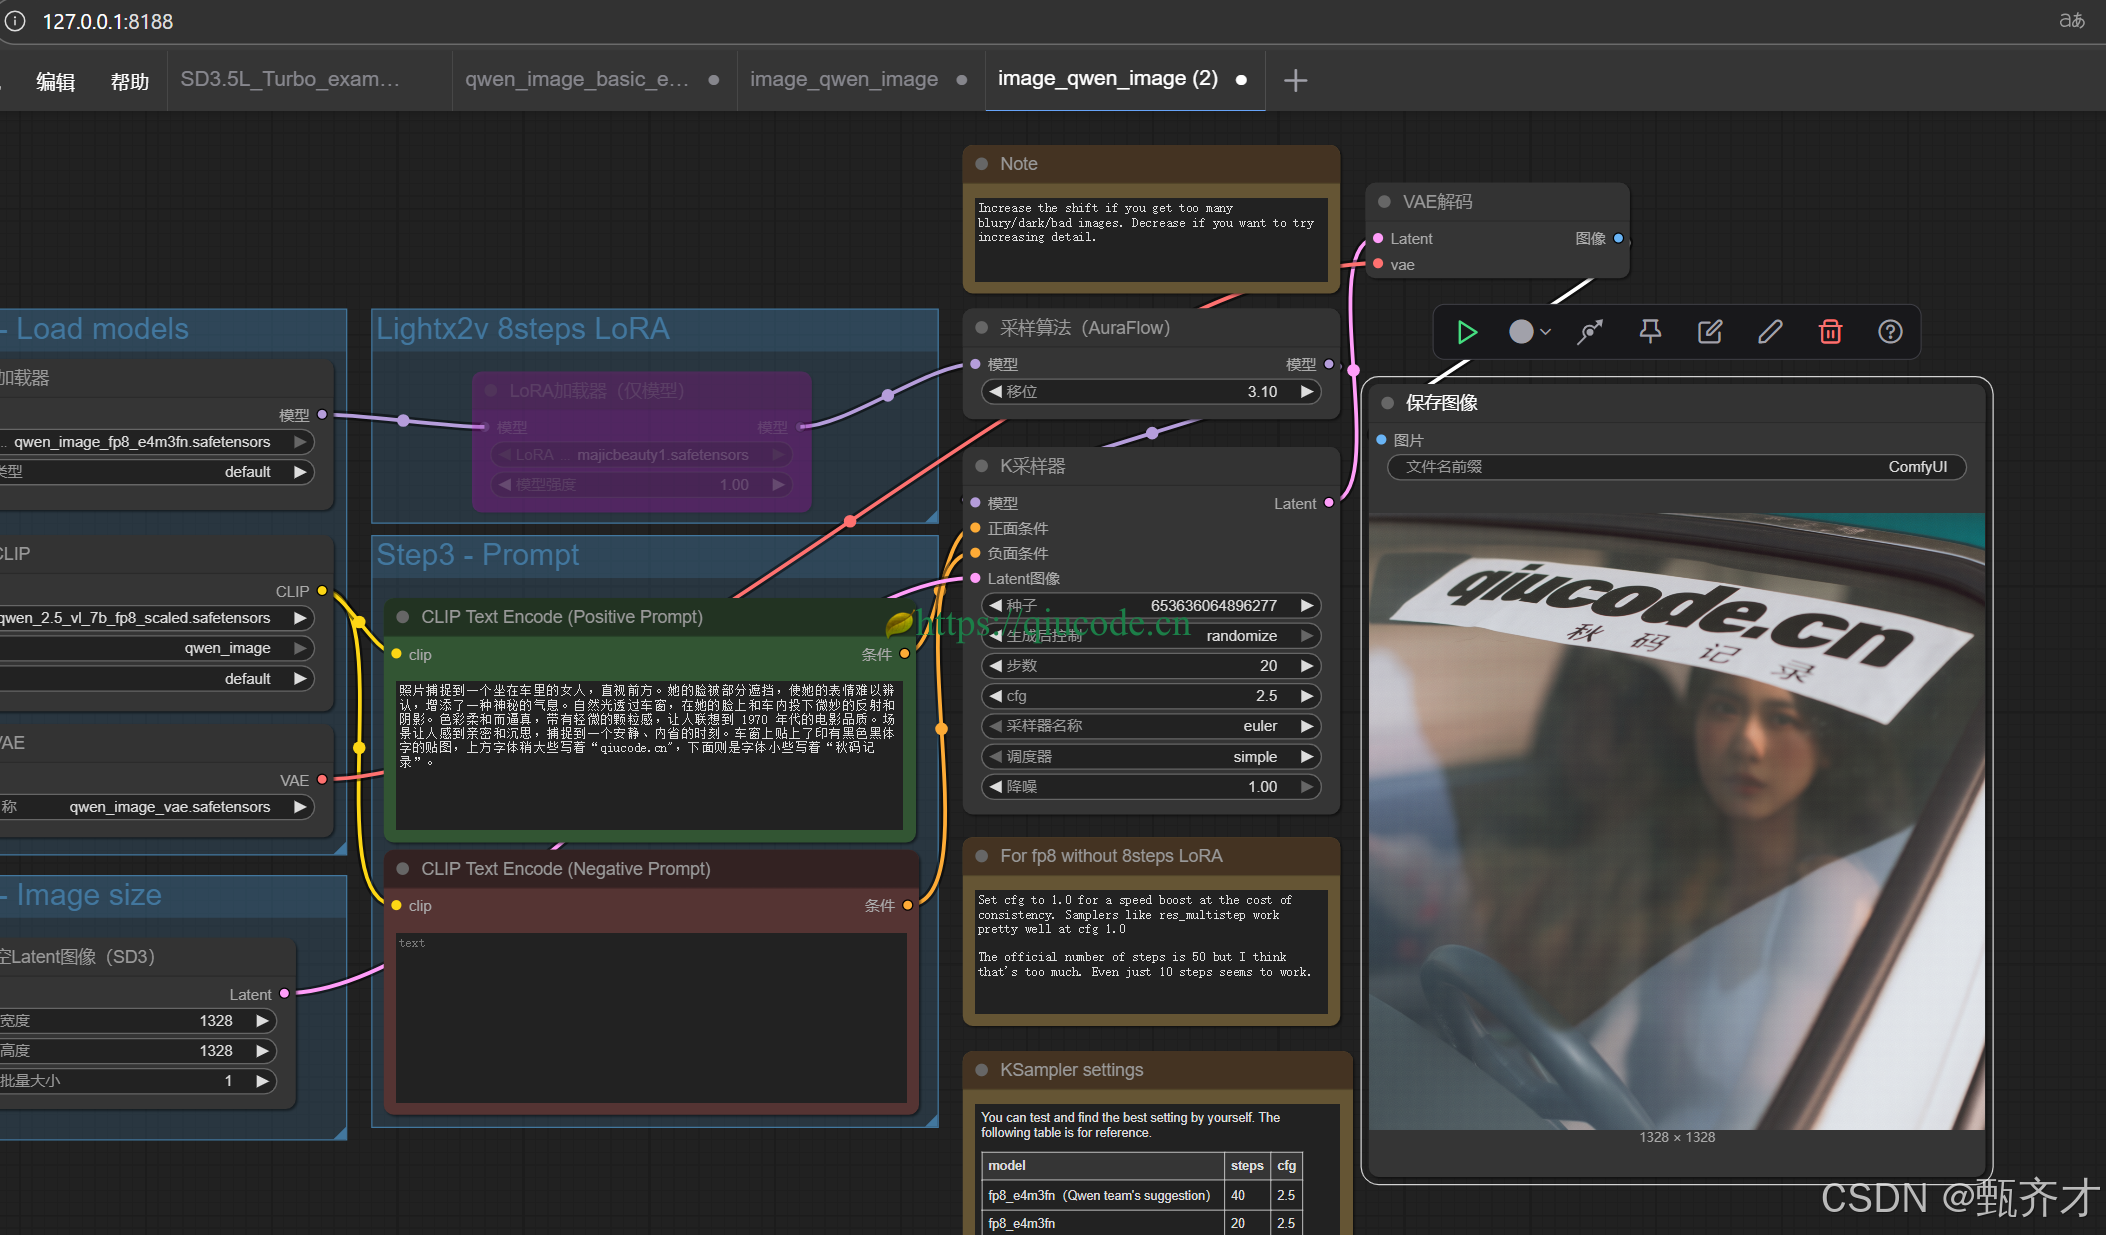
Task: Collapse the KSampler settings note via its dot
Action: coord(982,1070)
